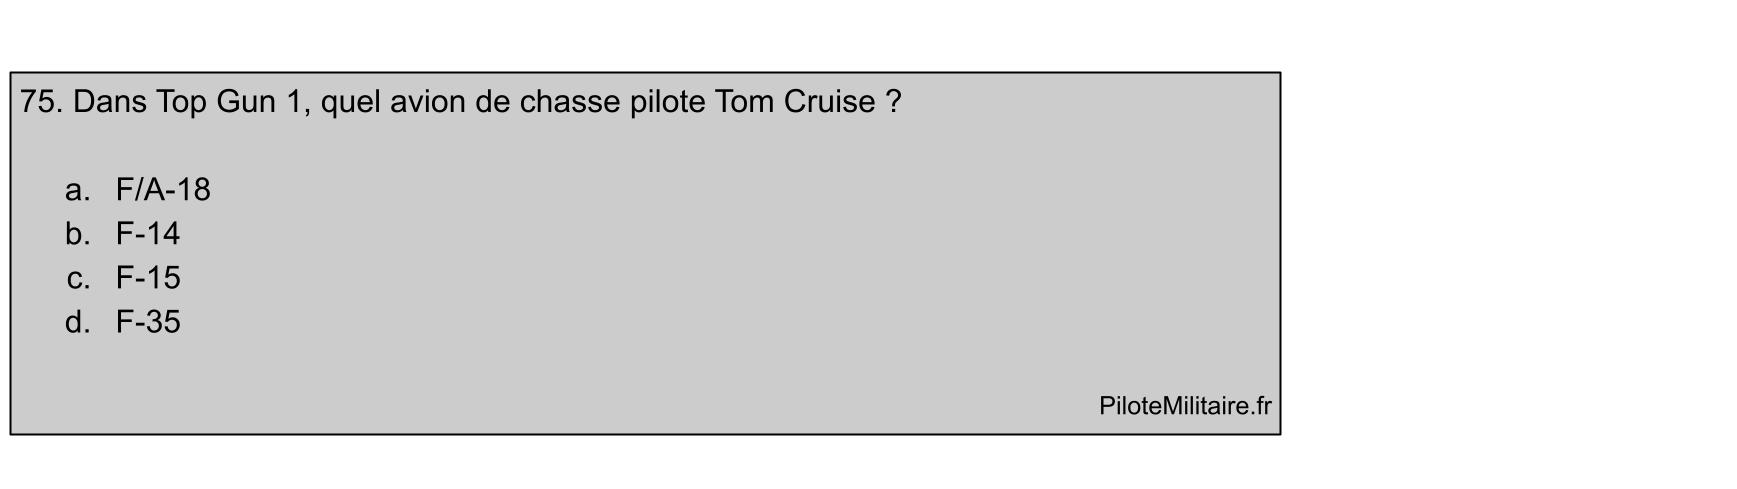Click the question mark ending the question
Screen dimensions: 1737x489
click(x=893, y=102)
